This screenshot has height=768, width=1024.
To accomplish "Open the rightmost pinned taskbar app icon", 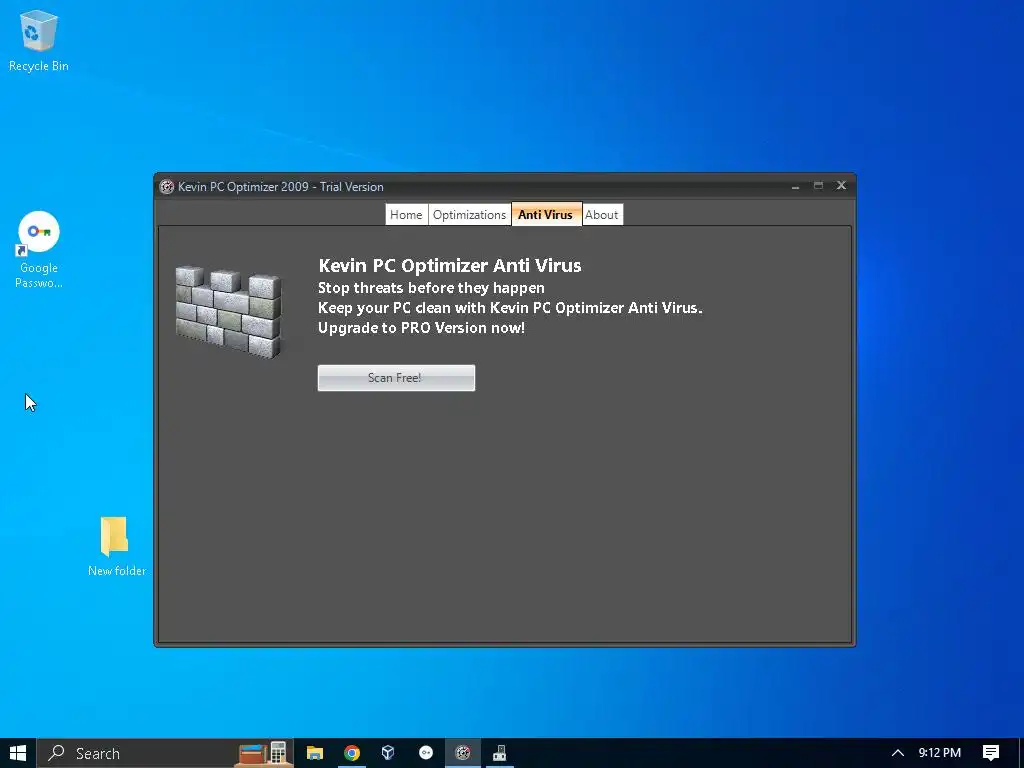I will click(x=500, y=753).
